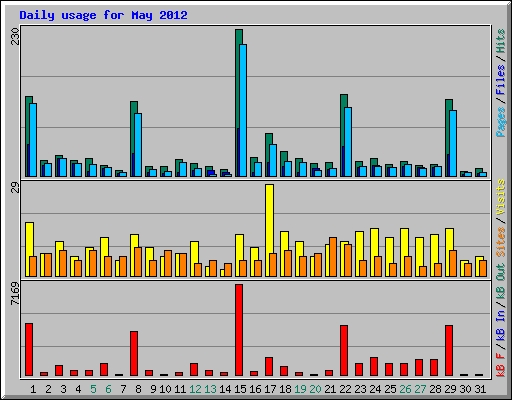Click the red kB bar for day 29
The height and width of the screenshot is (400, 512).
click(449, 351)
